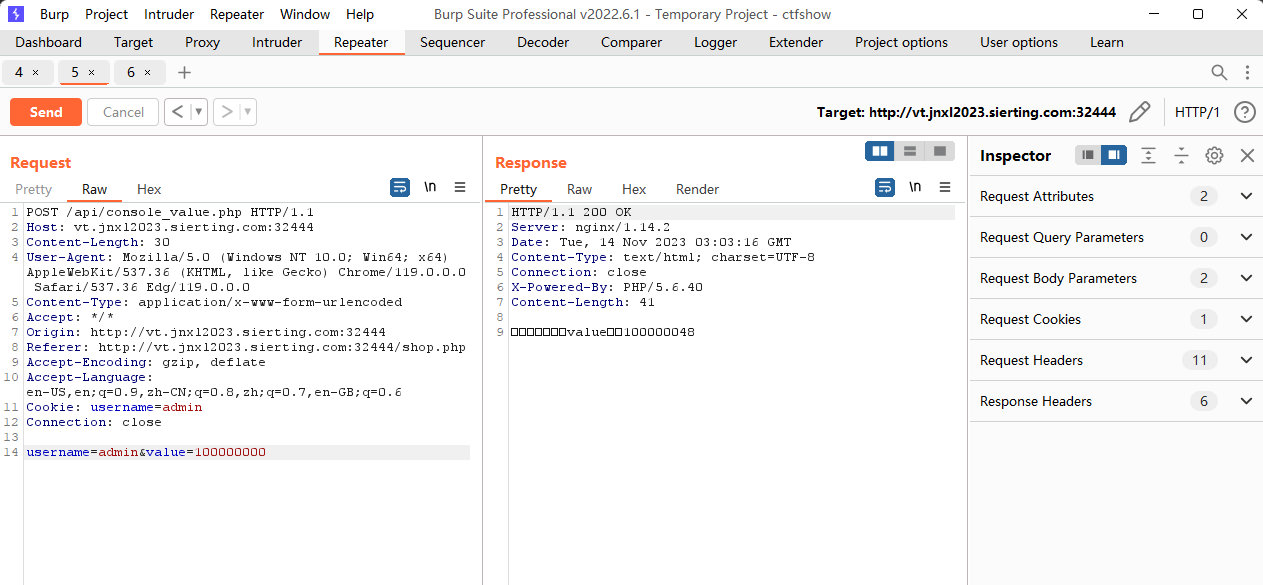Open Inspector settings gear icon
This screenshot has width=1263, height=585.
(x=1214, y=155)
